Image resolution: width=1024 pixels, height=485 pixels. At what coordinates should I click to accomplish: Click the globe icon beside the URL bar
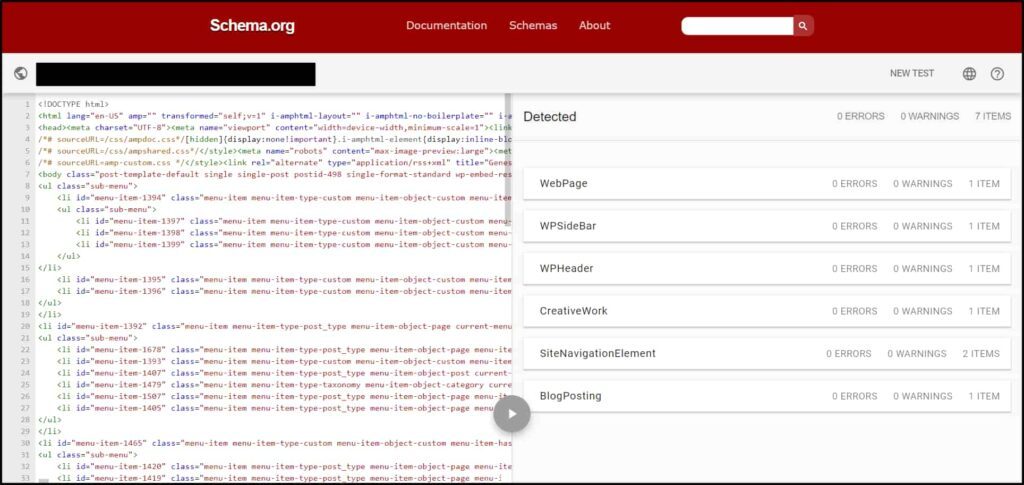point(21,74)
